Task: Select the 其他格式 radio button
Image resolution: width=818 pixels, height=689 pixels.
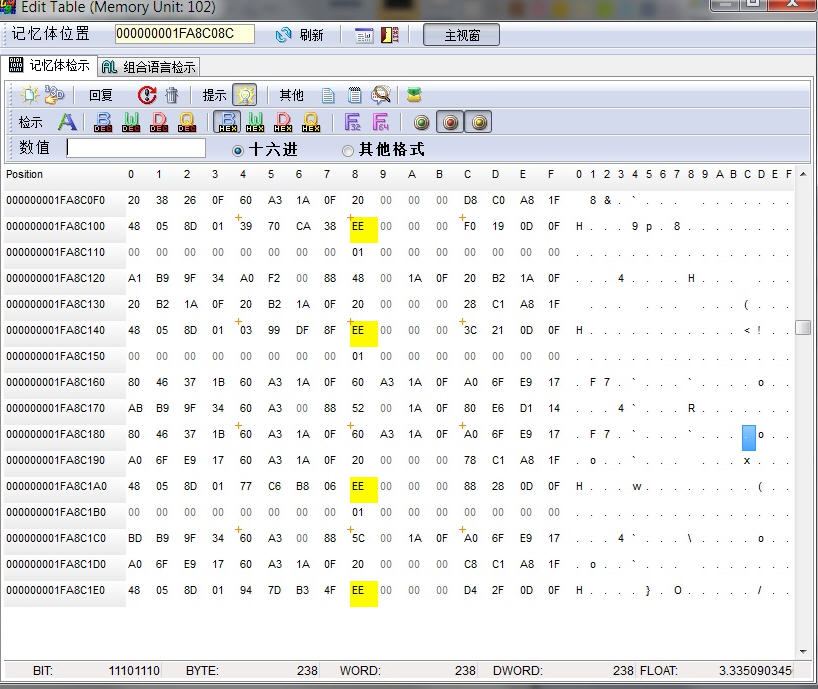Action: tap(348, 150)
